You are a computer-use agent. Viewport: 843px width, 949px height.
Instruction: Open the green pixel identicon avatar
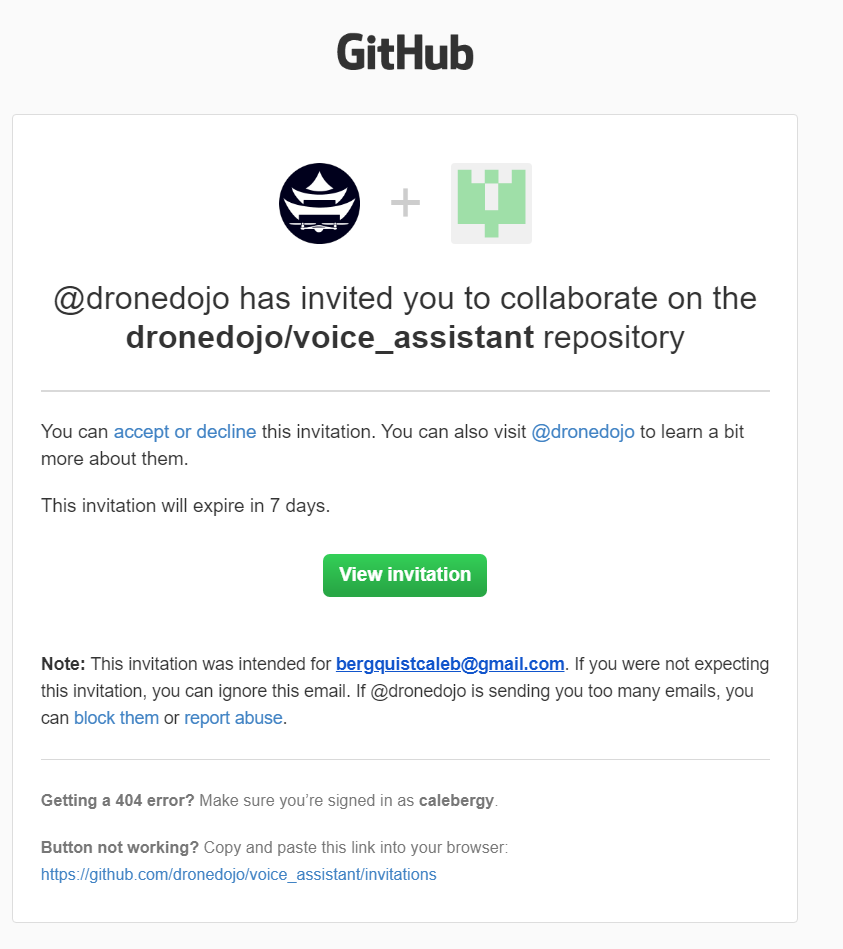(x=491, y=203)
